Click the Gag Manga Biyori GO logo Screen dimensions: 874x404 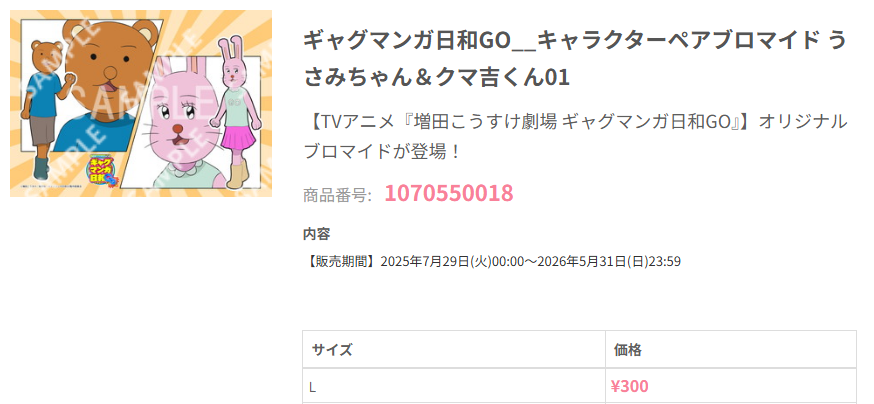pyautogui.click(x=100, y=171)
